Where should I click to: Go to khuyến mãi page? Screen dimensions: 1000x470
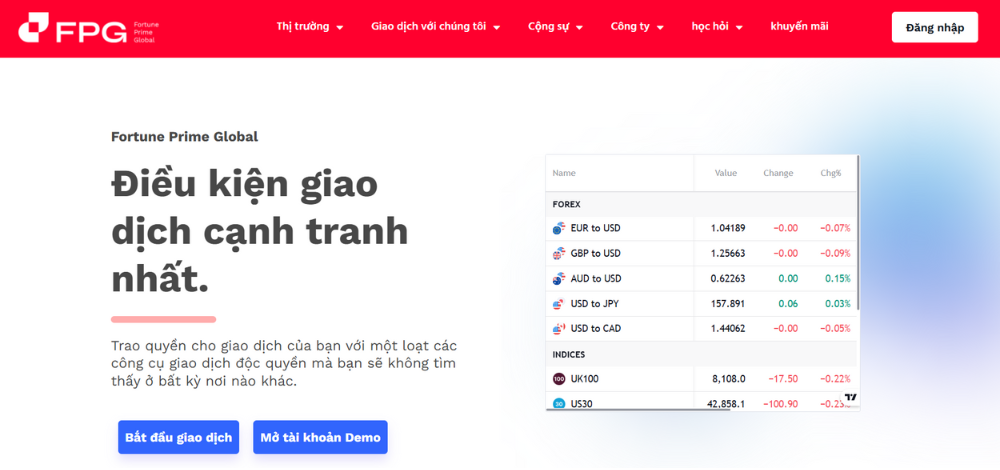point(799,27)
